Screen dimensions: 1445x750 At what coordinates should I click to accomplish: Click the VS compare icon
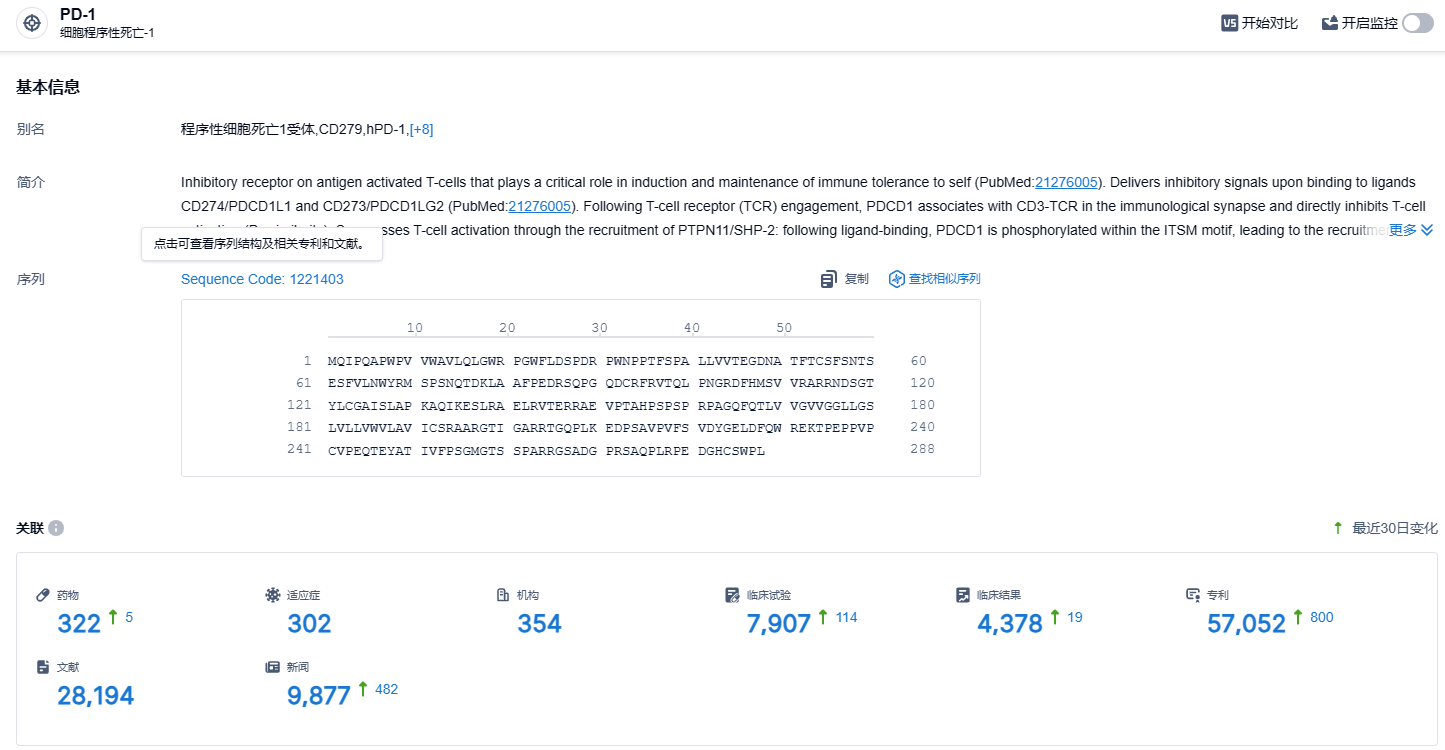pos(1230,23)
